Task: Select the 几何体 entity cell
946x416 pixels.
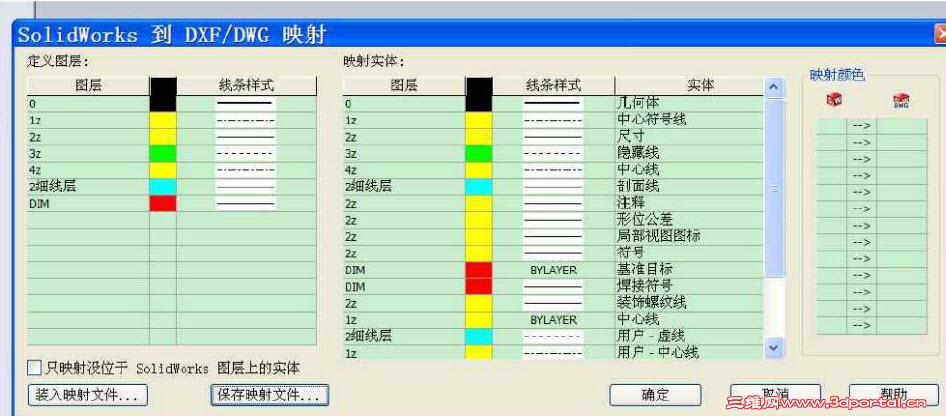Action: (x=689, y=104)
